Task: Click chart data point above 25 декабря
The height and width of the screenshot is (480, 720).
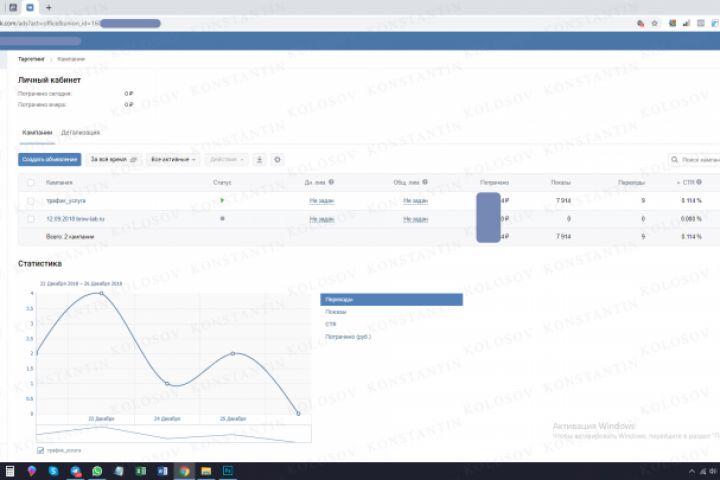Action: [233, 353]
